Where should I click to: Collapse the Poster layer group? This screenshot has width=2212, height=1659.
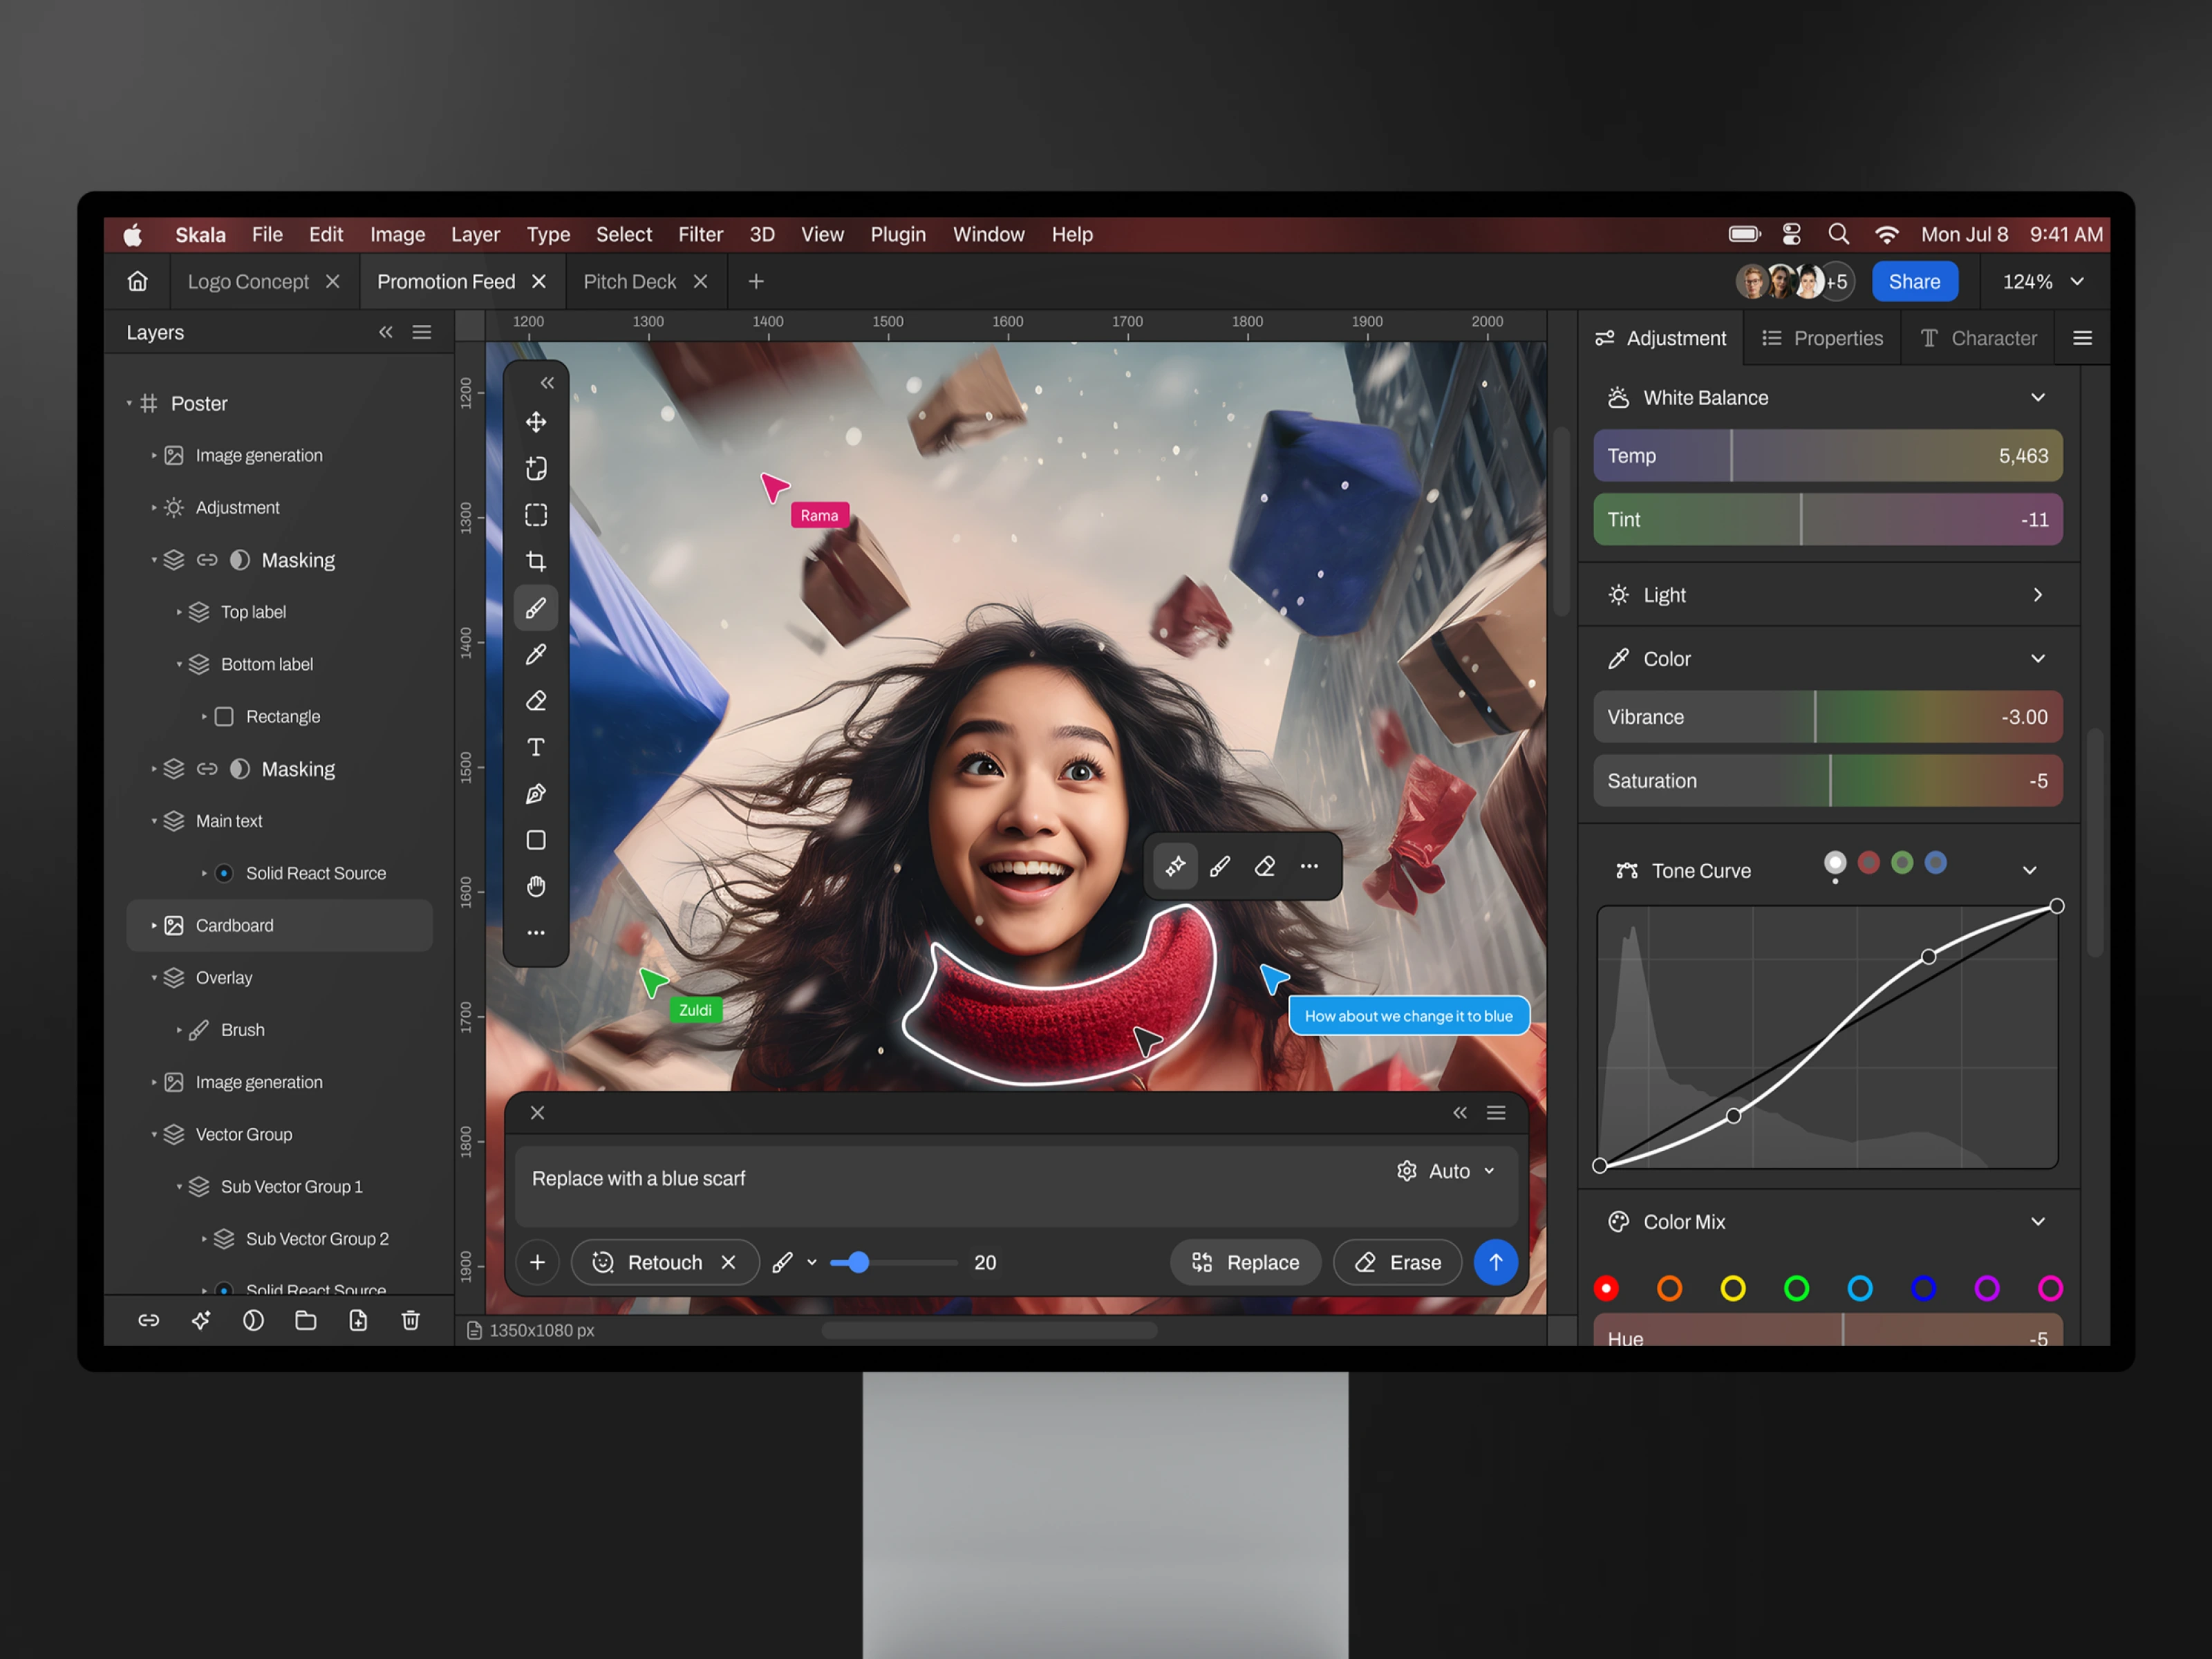pyautogui.click(x=129, y=403)
